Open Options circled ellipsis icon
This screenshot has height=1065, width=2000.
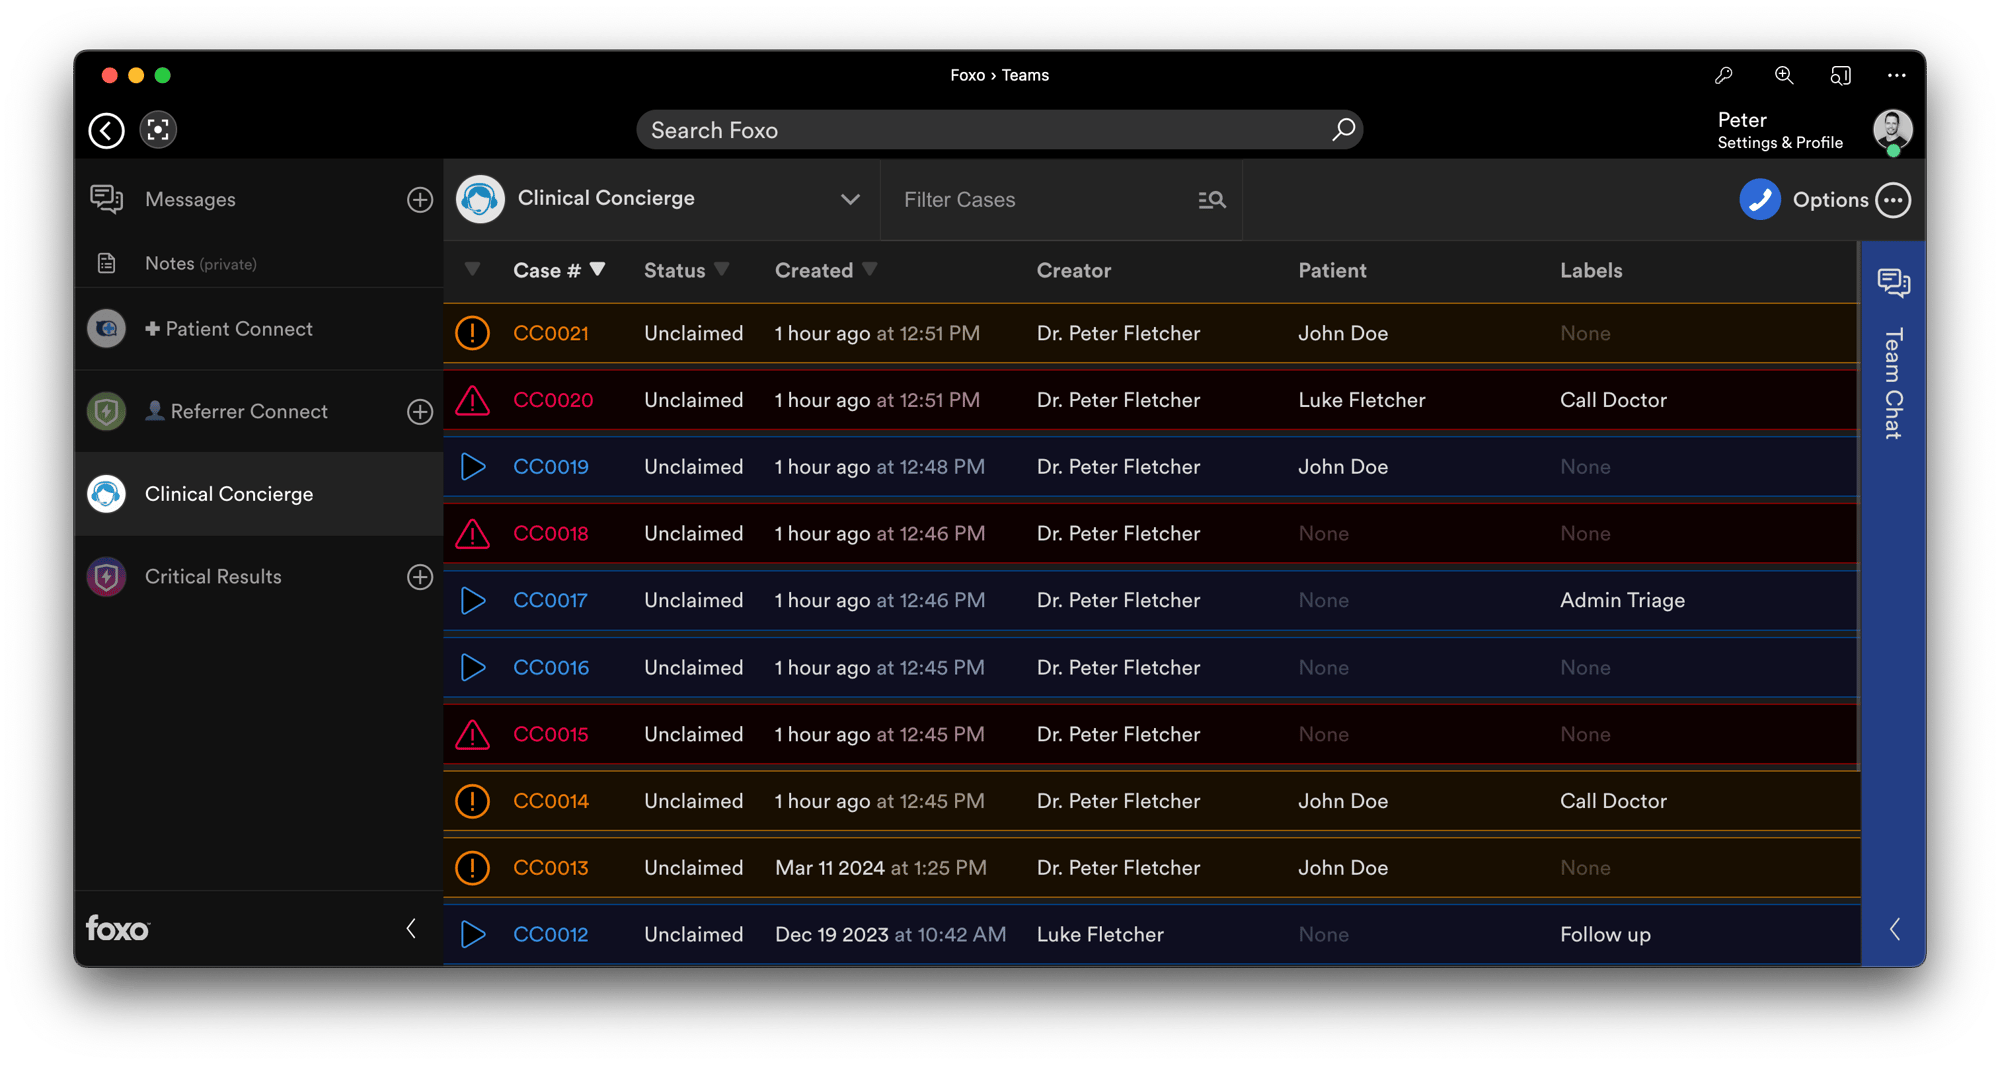(x=1893, y=200)
